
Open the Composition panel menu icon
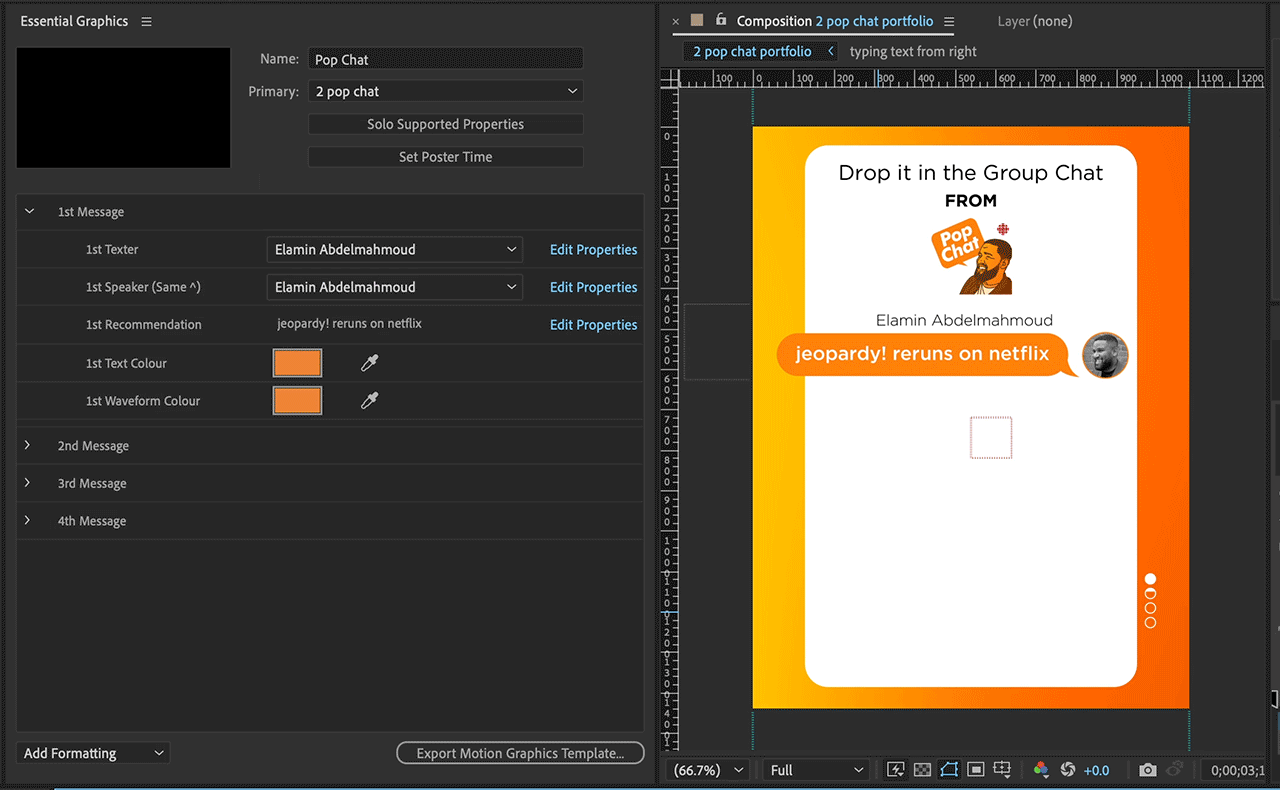click(949, 21)
